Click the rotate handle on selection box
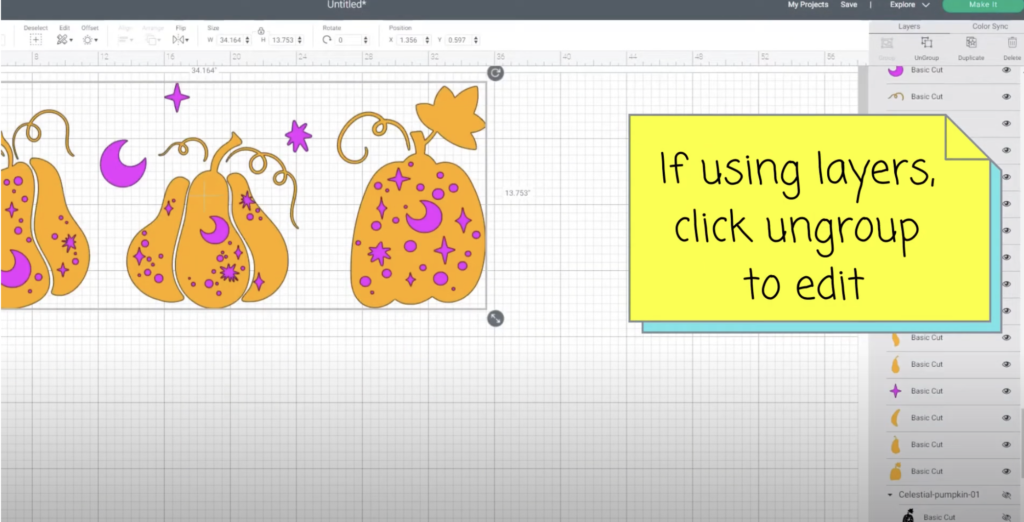This screenshot has height=522, width=1024. 496,73
